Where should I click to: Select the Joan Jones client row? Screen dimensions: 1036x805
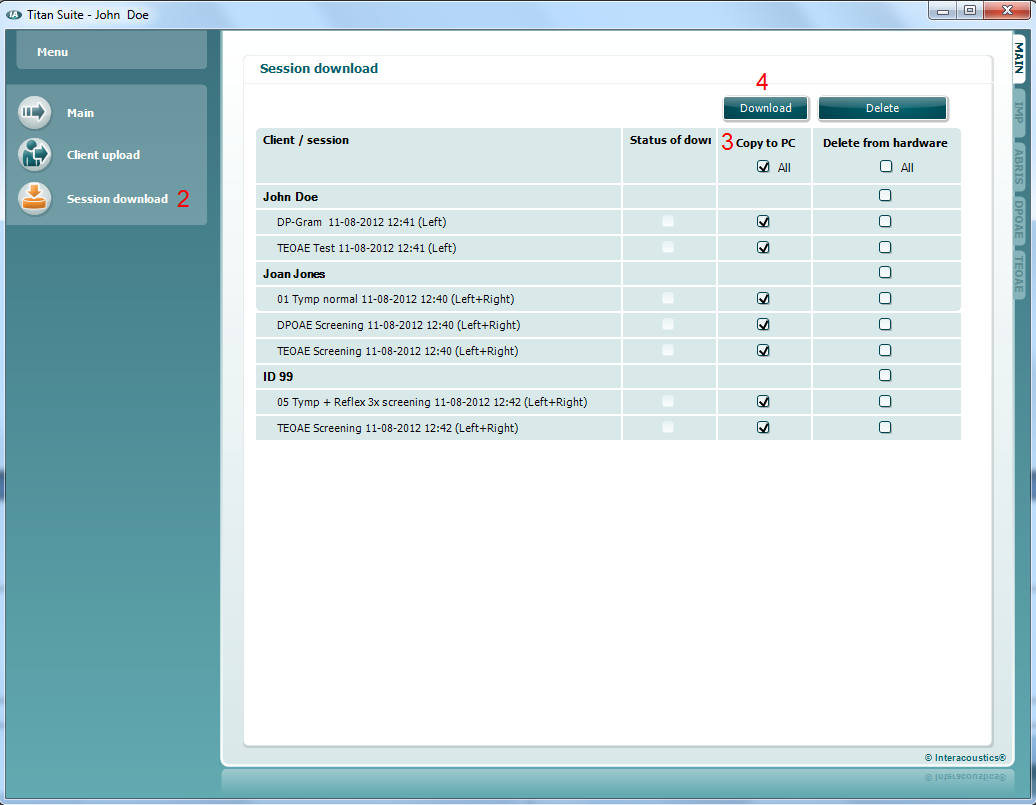(608, 274)
